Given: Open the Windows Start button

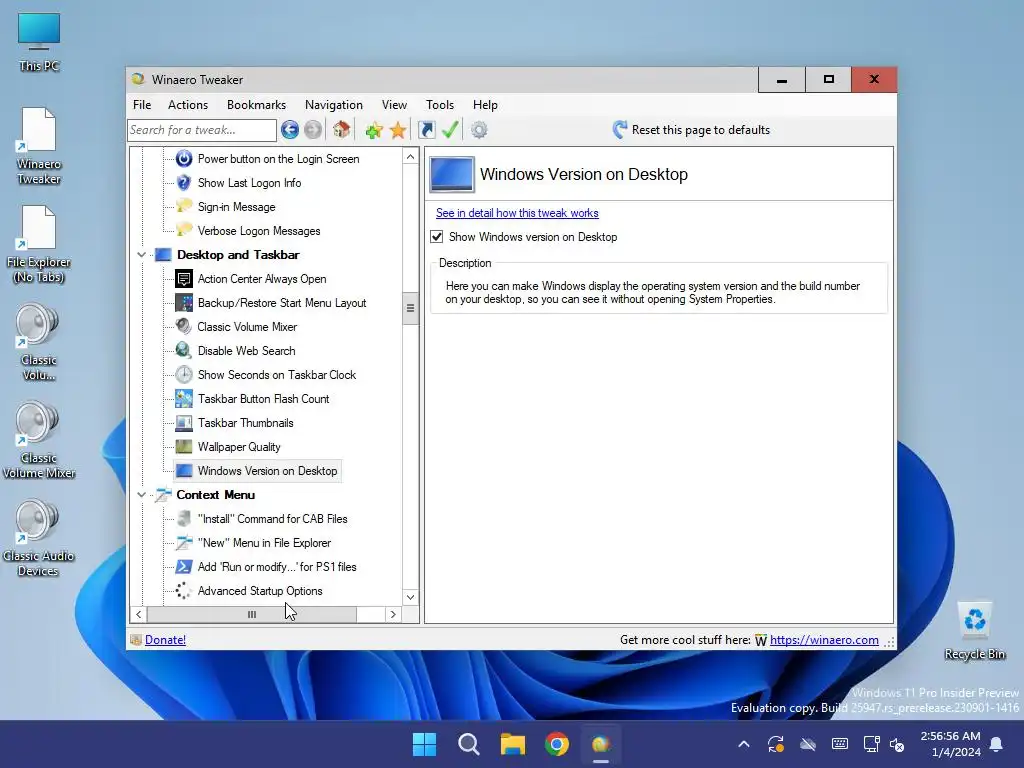Looking at the screenshot, I should coord(424,744).
